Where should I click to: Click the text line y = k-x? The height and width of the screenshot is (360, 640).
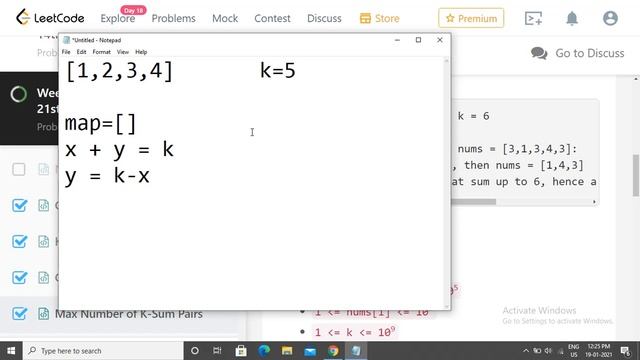pyautogui.click(x=107, y=176)
